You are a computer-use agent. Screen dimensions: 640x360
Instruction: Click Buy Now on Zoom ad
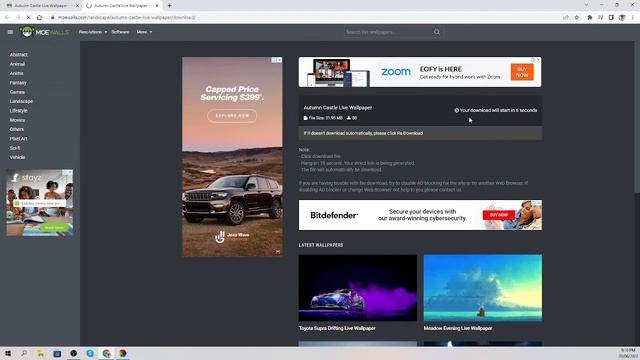point(522,72)
